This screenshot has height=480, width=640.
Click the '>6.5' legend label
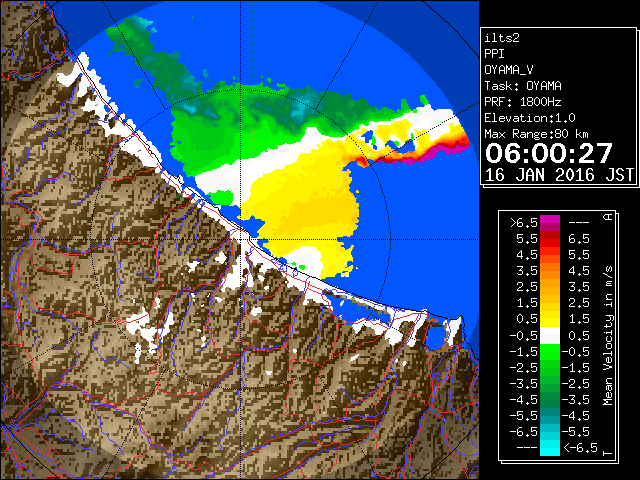[x=524, y=223]
